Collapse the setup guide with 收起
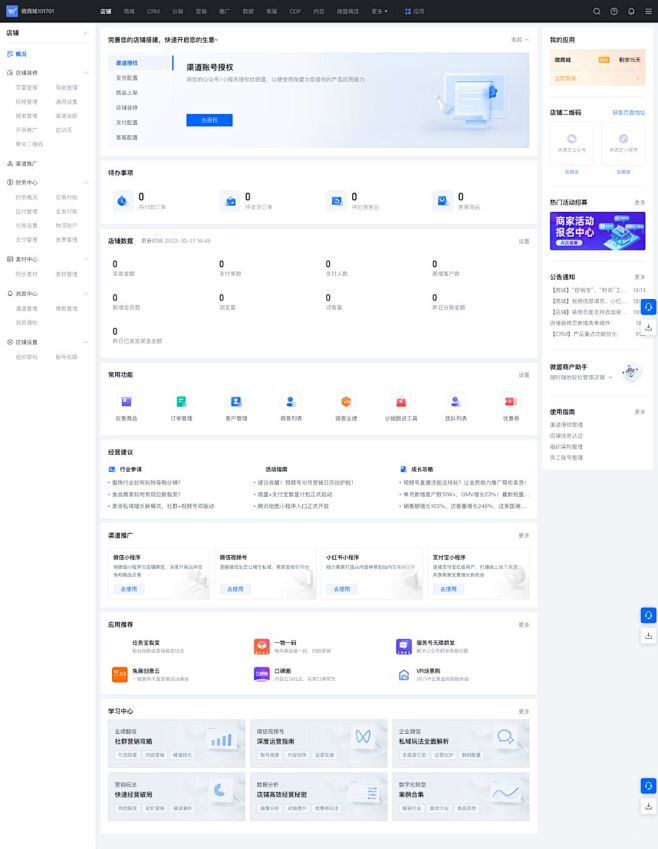This screenshot has height=849, width=658. 520,40
